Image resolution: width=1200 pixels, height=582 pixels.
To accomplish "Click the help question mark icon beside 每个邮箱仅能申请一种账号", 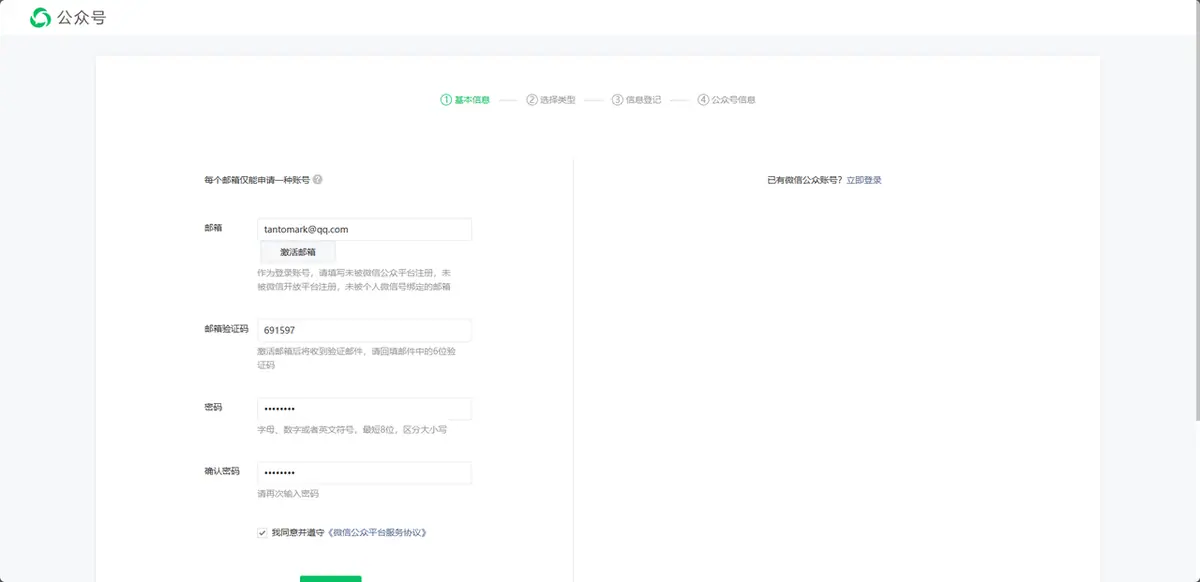I will pos(317,180).
